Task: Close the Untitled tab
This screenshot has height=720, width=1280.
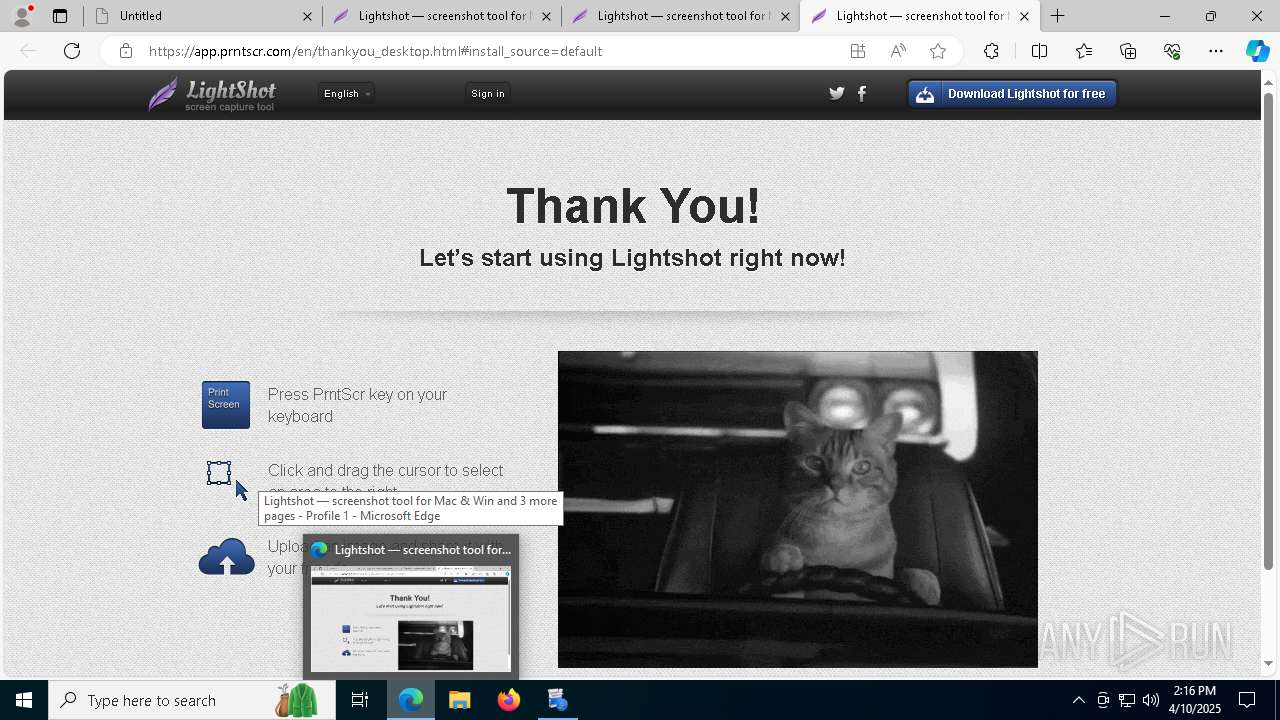Action: coord(307,16)
